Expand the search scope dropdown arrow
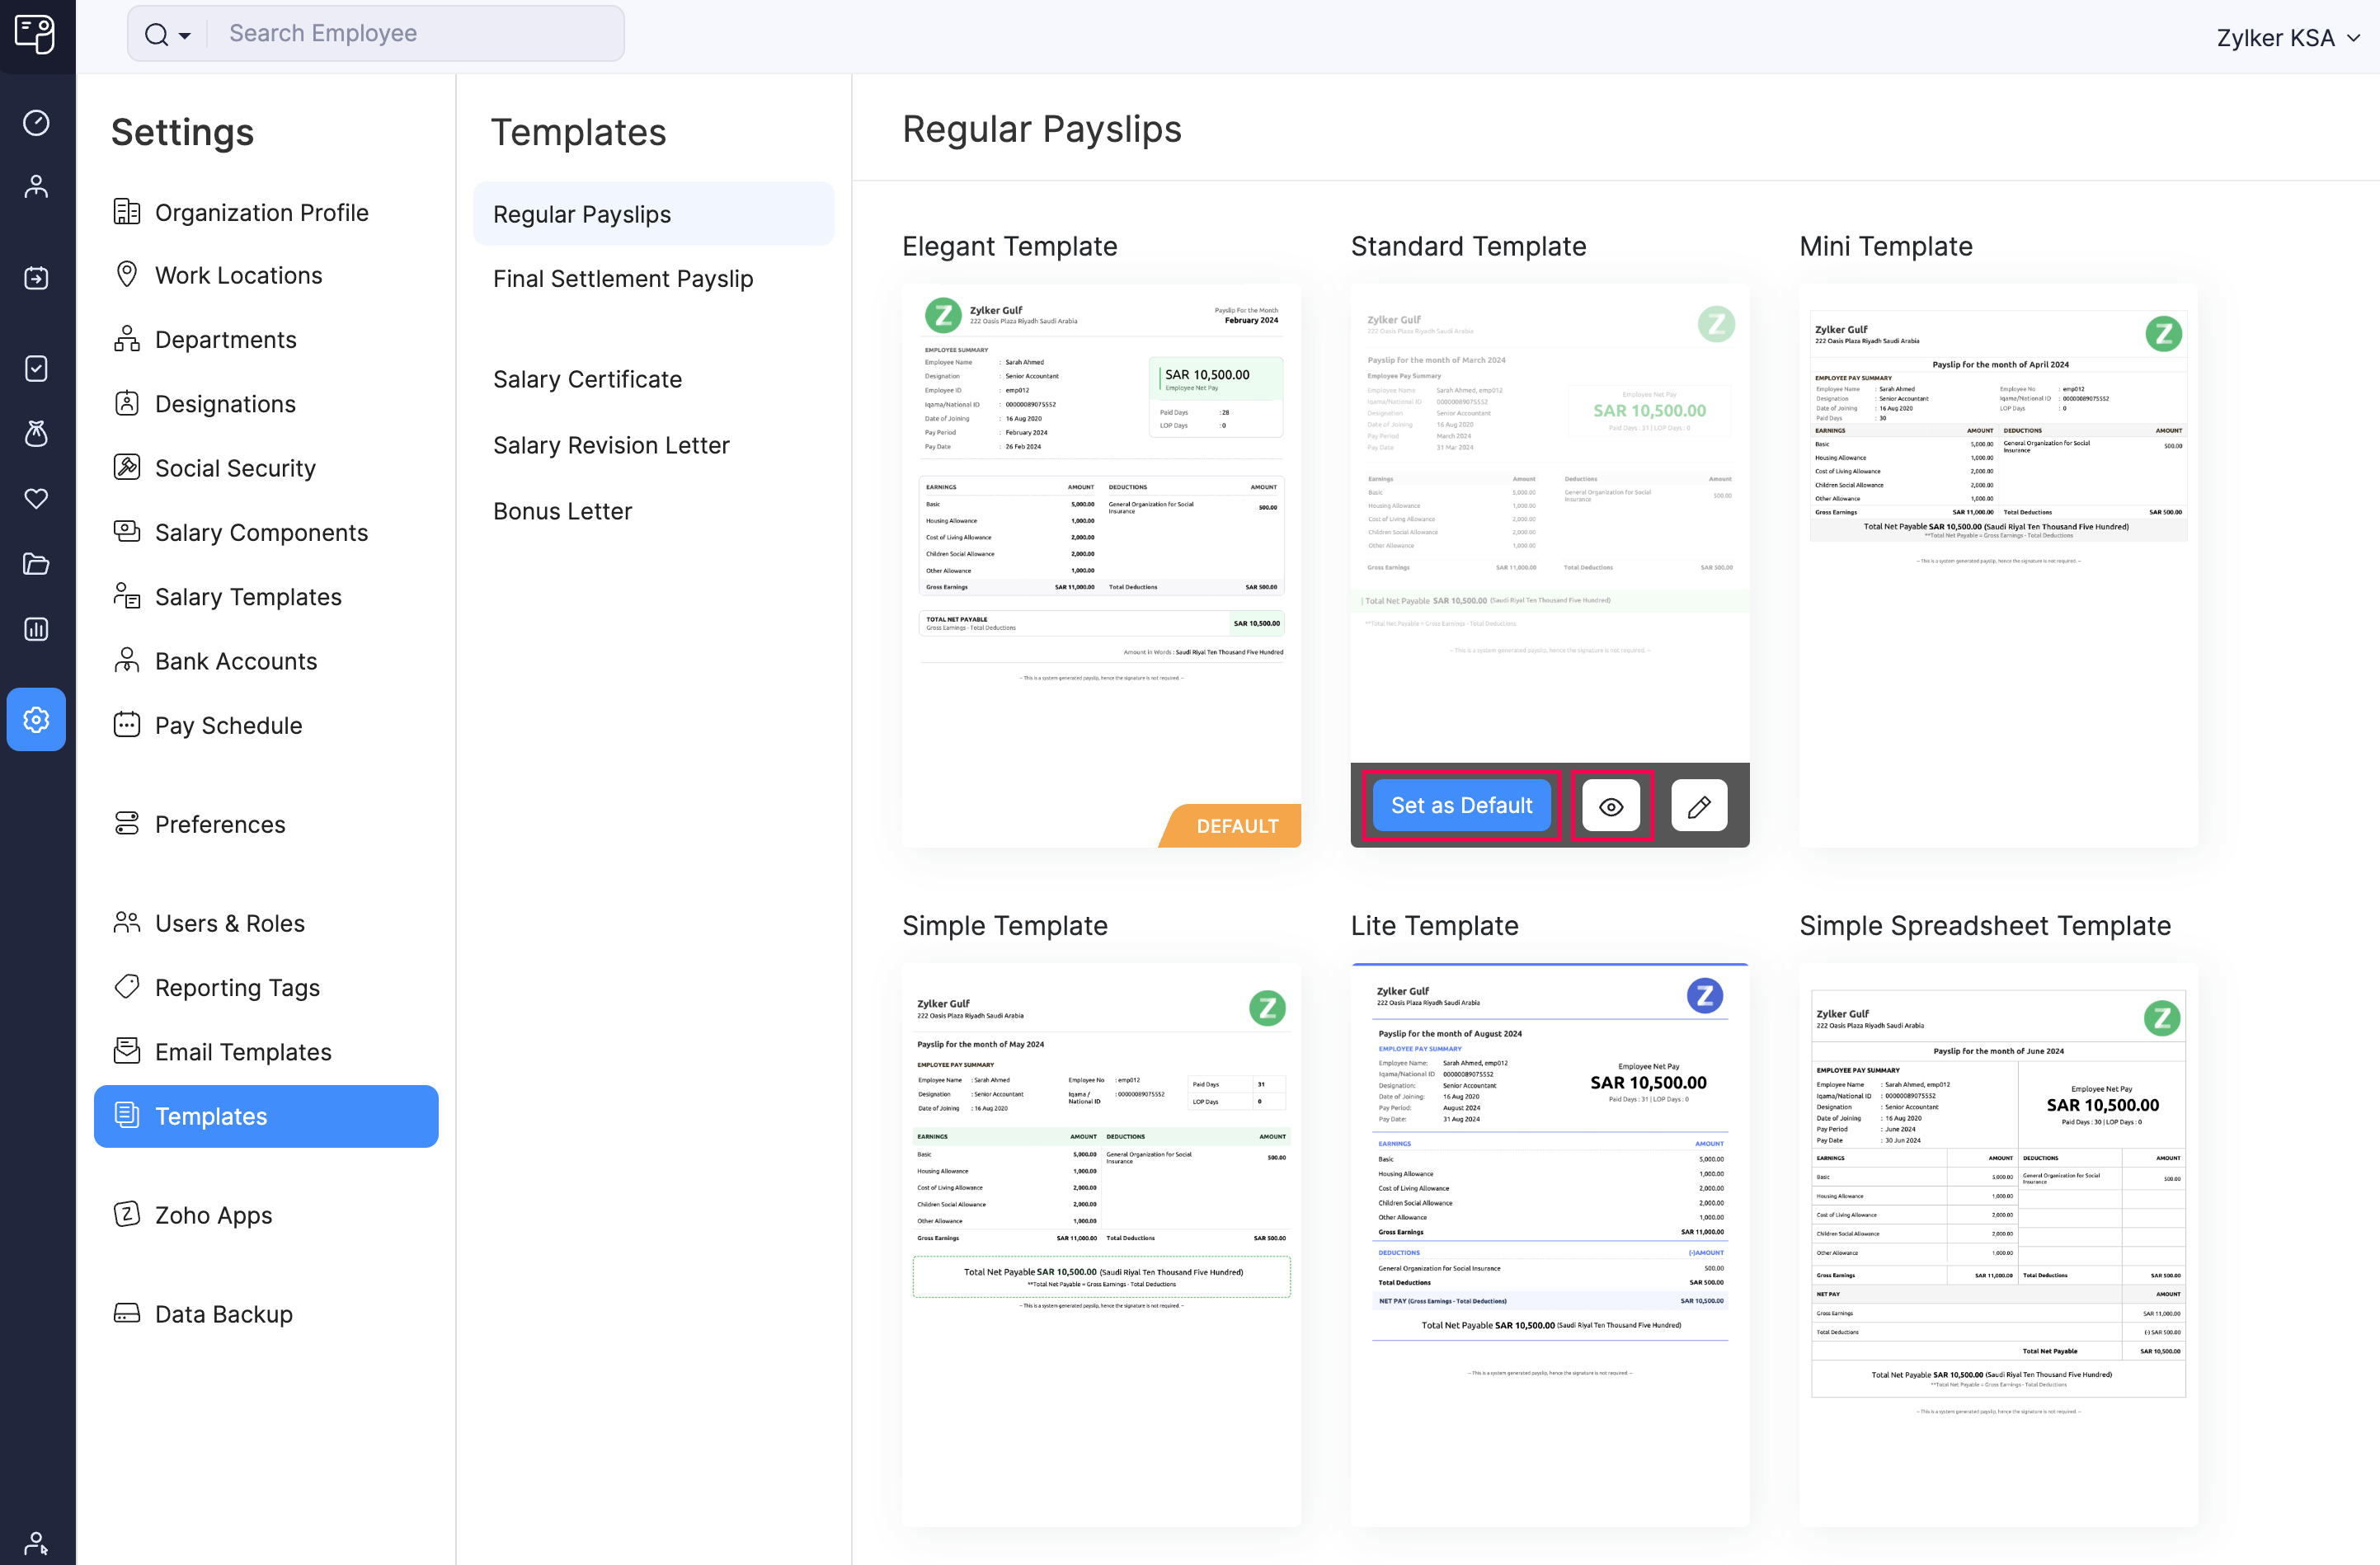The image size is (2380, 1565). tap(185, 35)
